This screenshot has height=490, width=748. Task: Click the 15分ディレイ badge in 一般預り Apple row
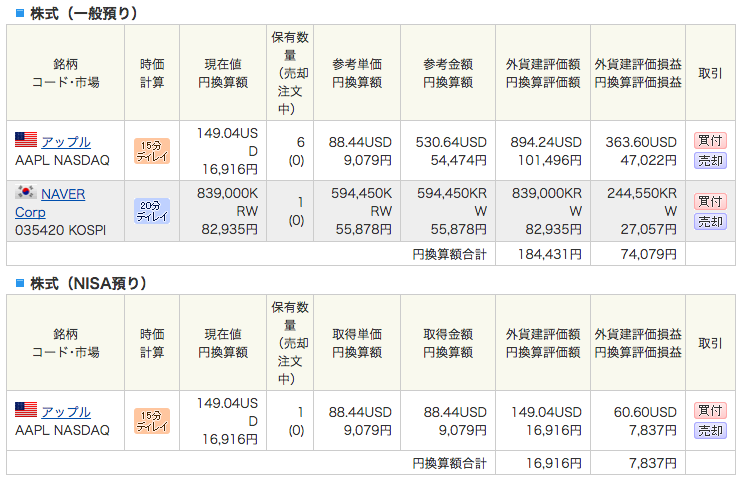point(152,151)
